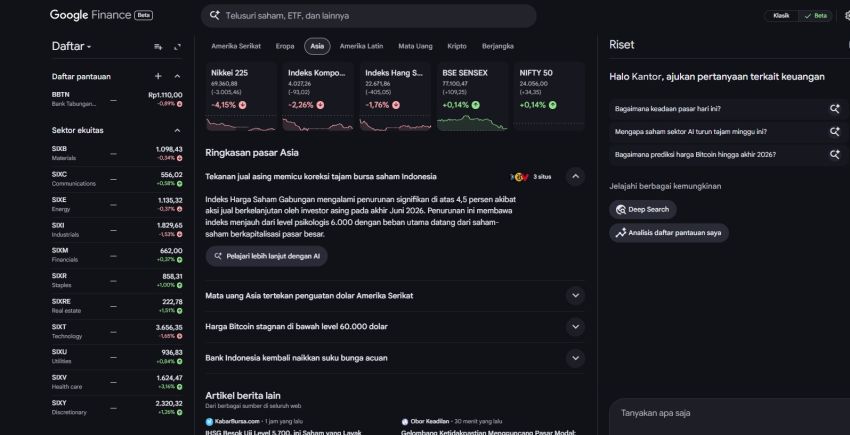Image resolution: width=850 pixels, height=435 pixels.
Task: Open the Indeks Kompo... index card
Action: (318, 97)
